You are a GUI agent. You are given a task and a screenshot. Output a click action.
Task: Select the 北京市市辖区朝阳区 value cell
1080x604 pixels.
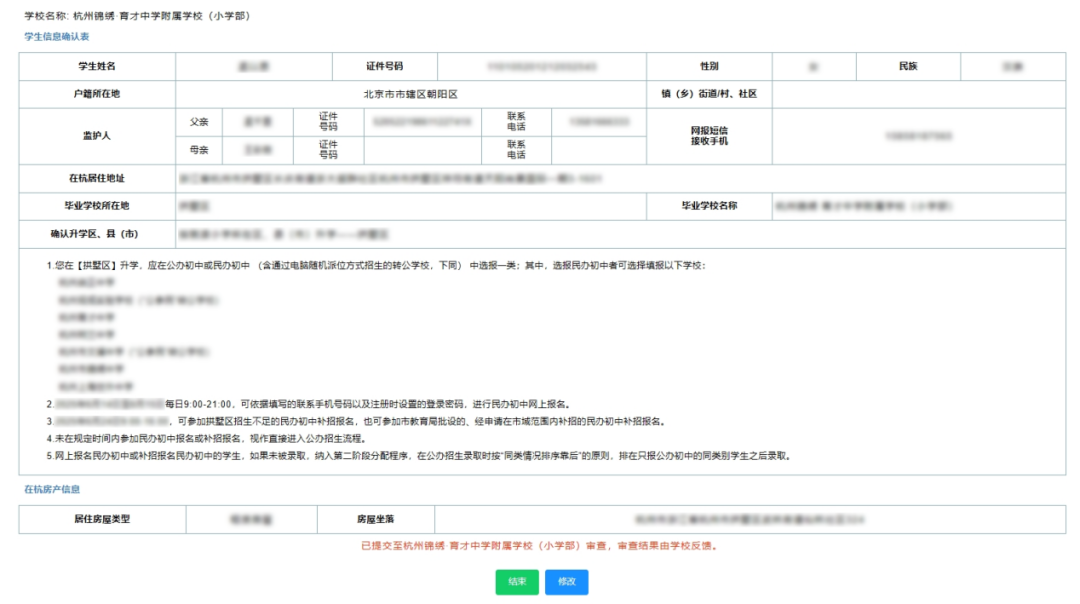(411, 94)
